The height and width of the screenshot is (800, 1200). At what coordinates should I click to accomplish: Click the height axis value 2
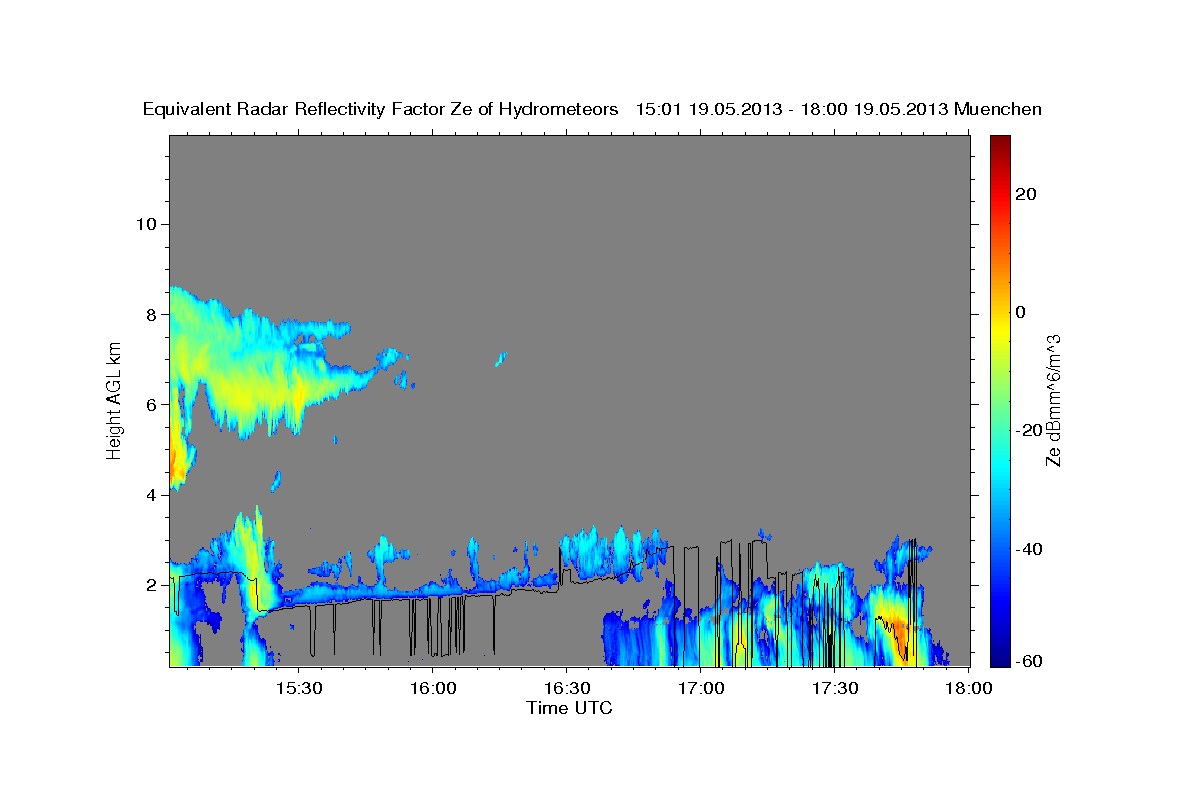pyautogui.click(x=150, y=585)
